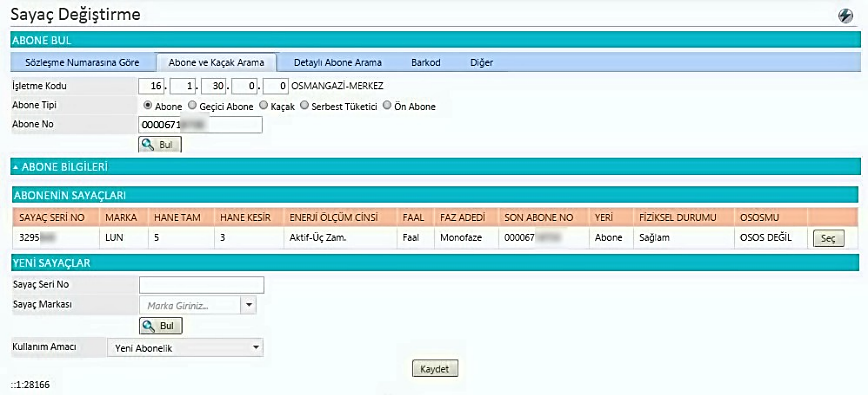Viewport: 868px width, 395px height.
Task: Click the ::1:28166 status text
Action: 30,384
